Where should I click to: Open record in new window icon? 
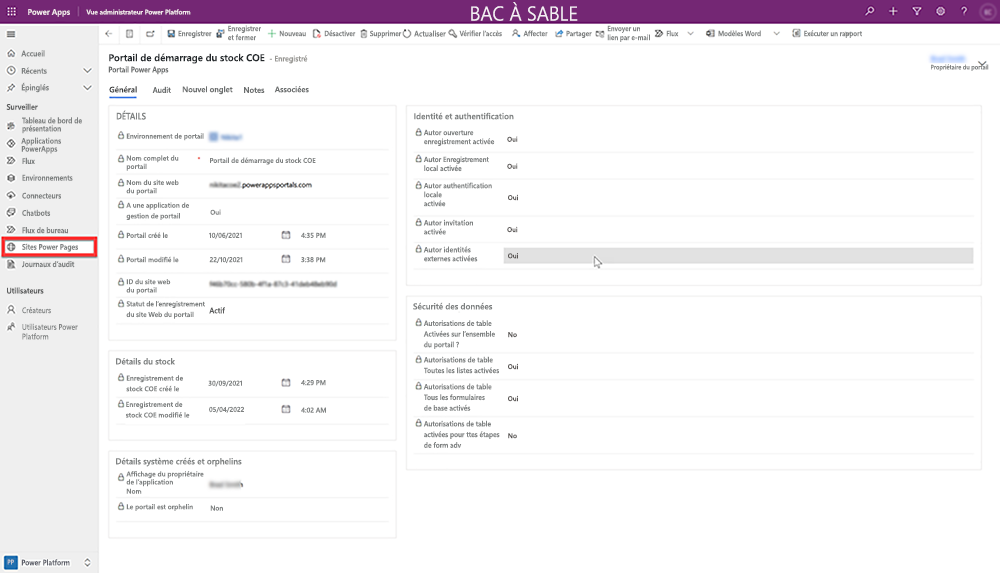[150, 34]
